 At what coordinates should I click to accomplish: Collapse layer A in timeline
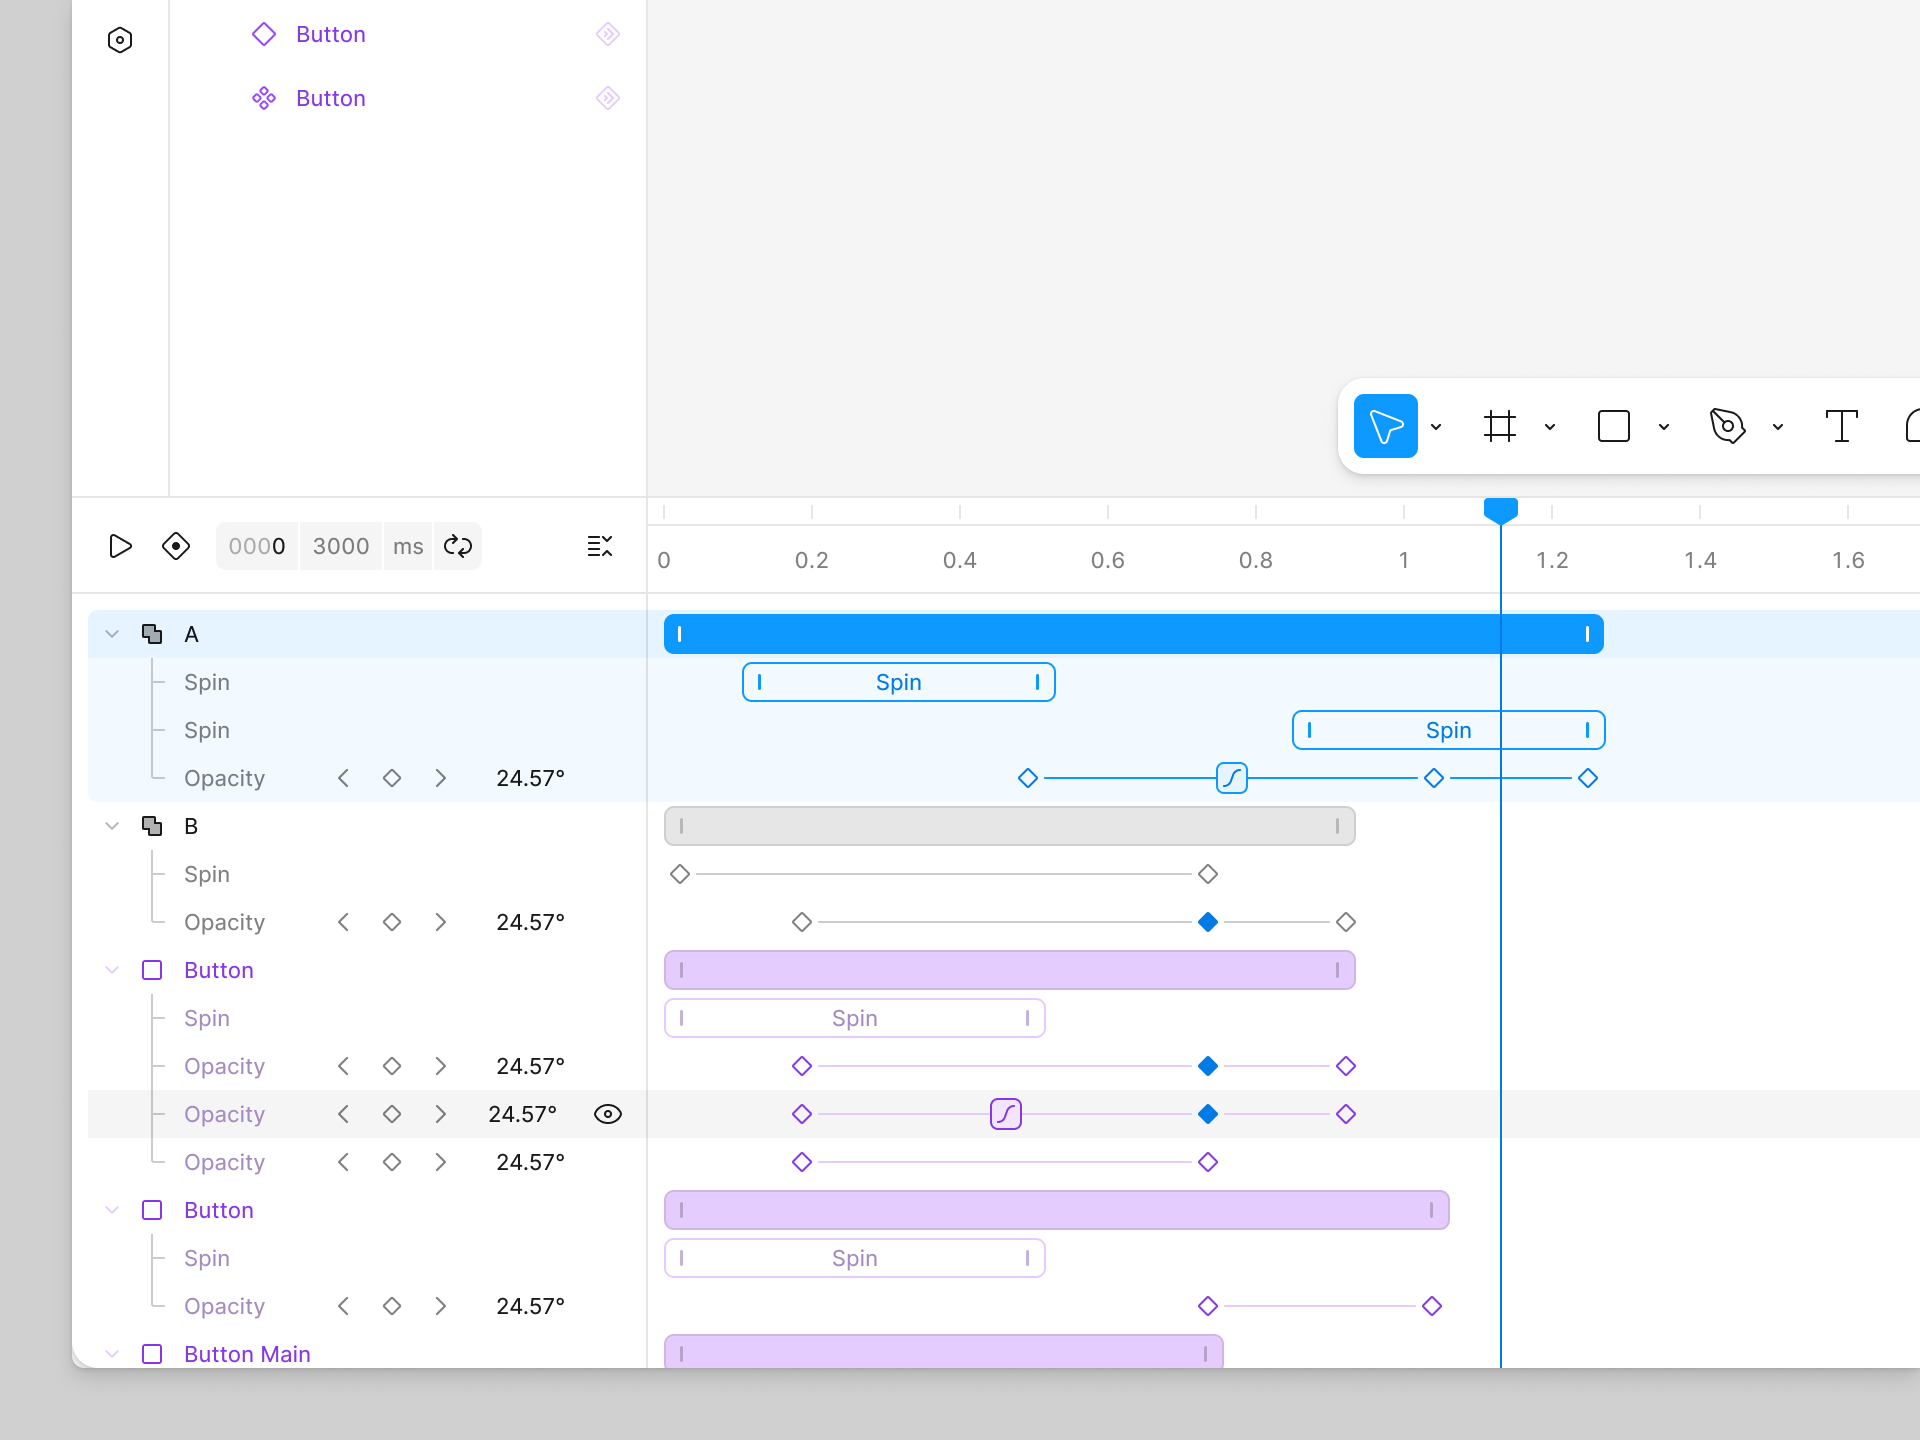point(112,634)
